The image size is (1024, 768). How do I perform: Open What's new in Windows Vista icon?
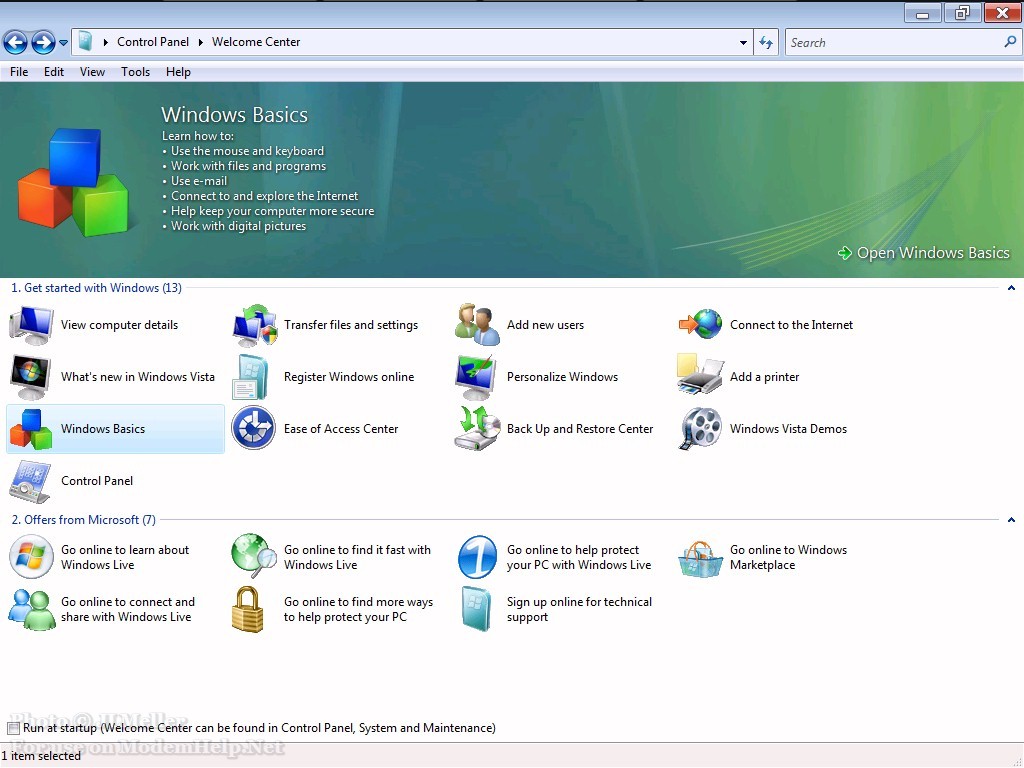click(x=31, y=377)
